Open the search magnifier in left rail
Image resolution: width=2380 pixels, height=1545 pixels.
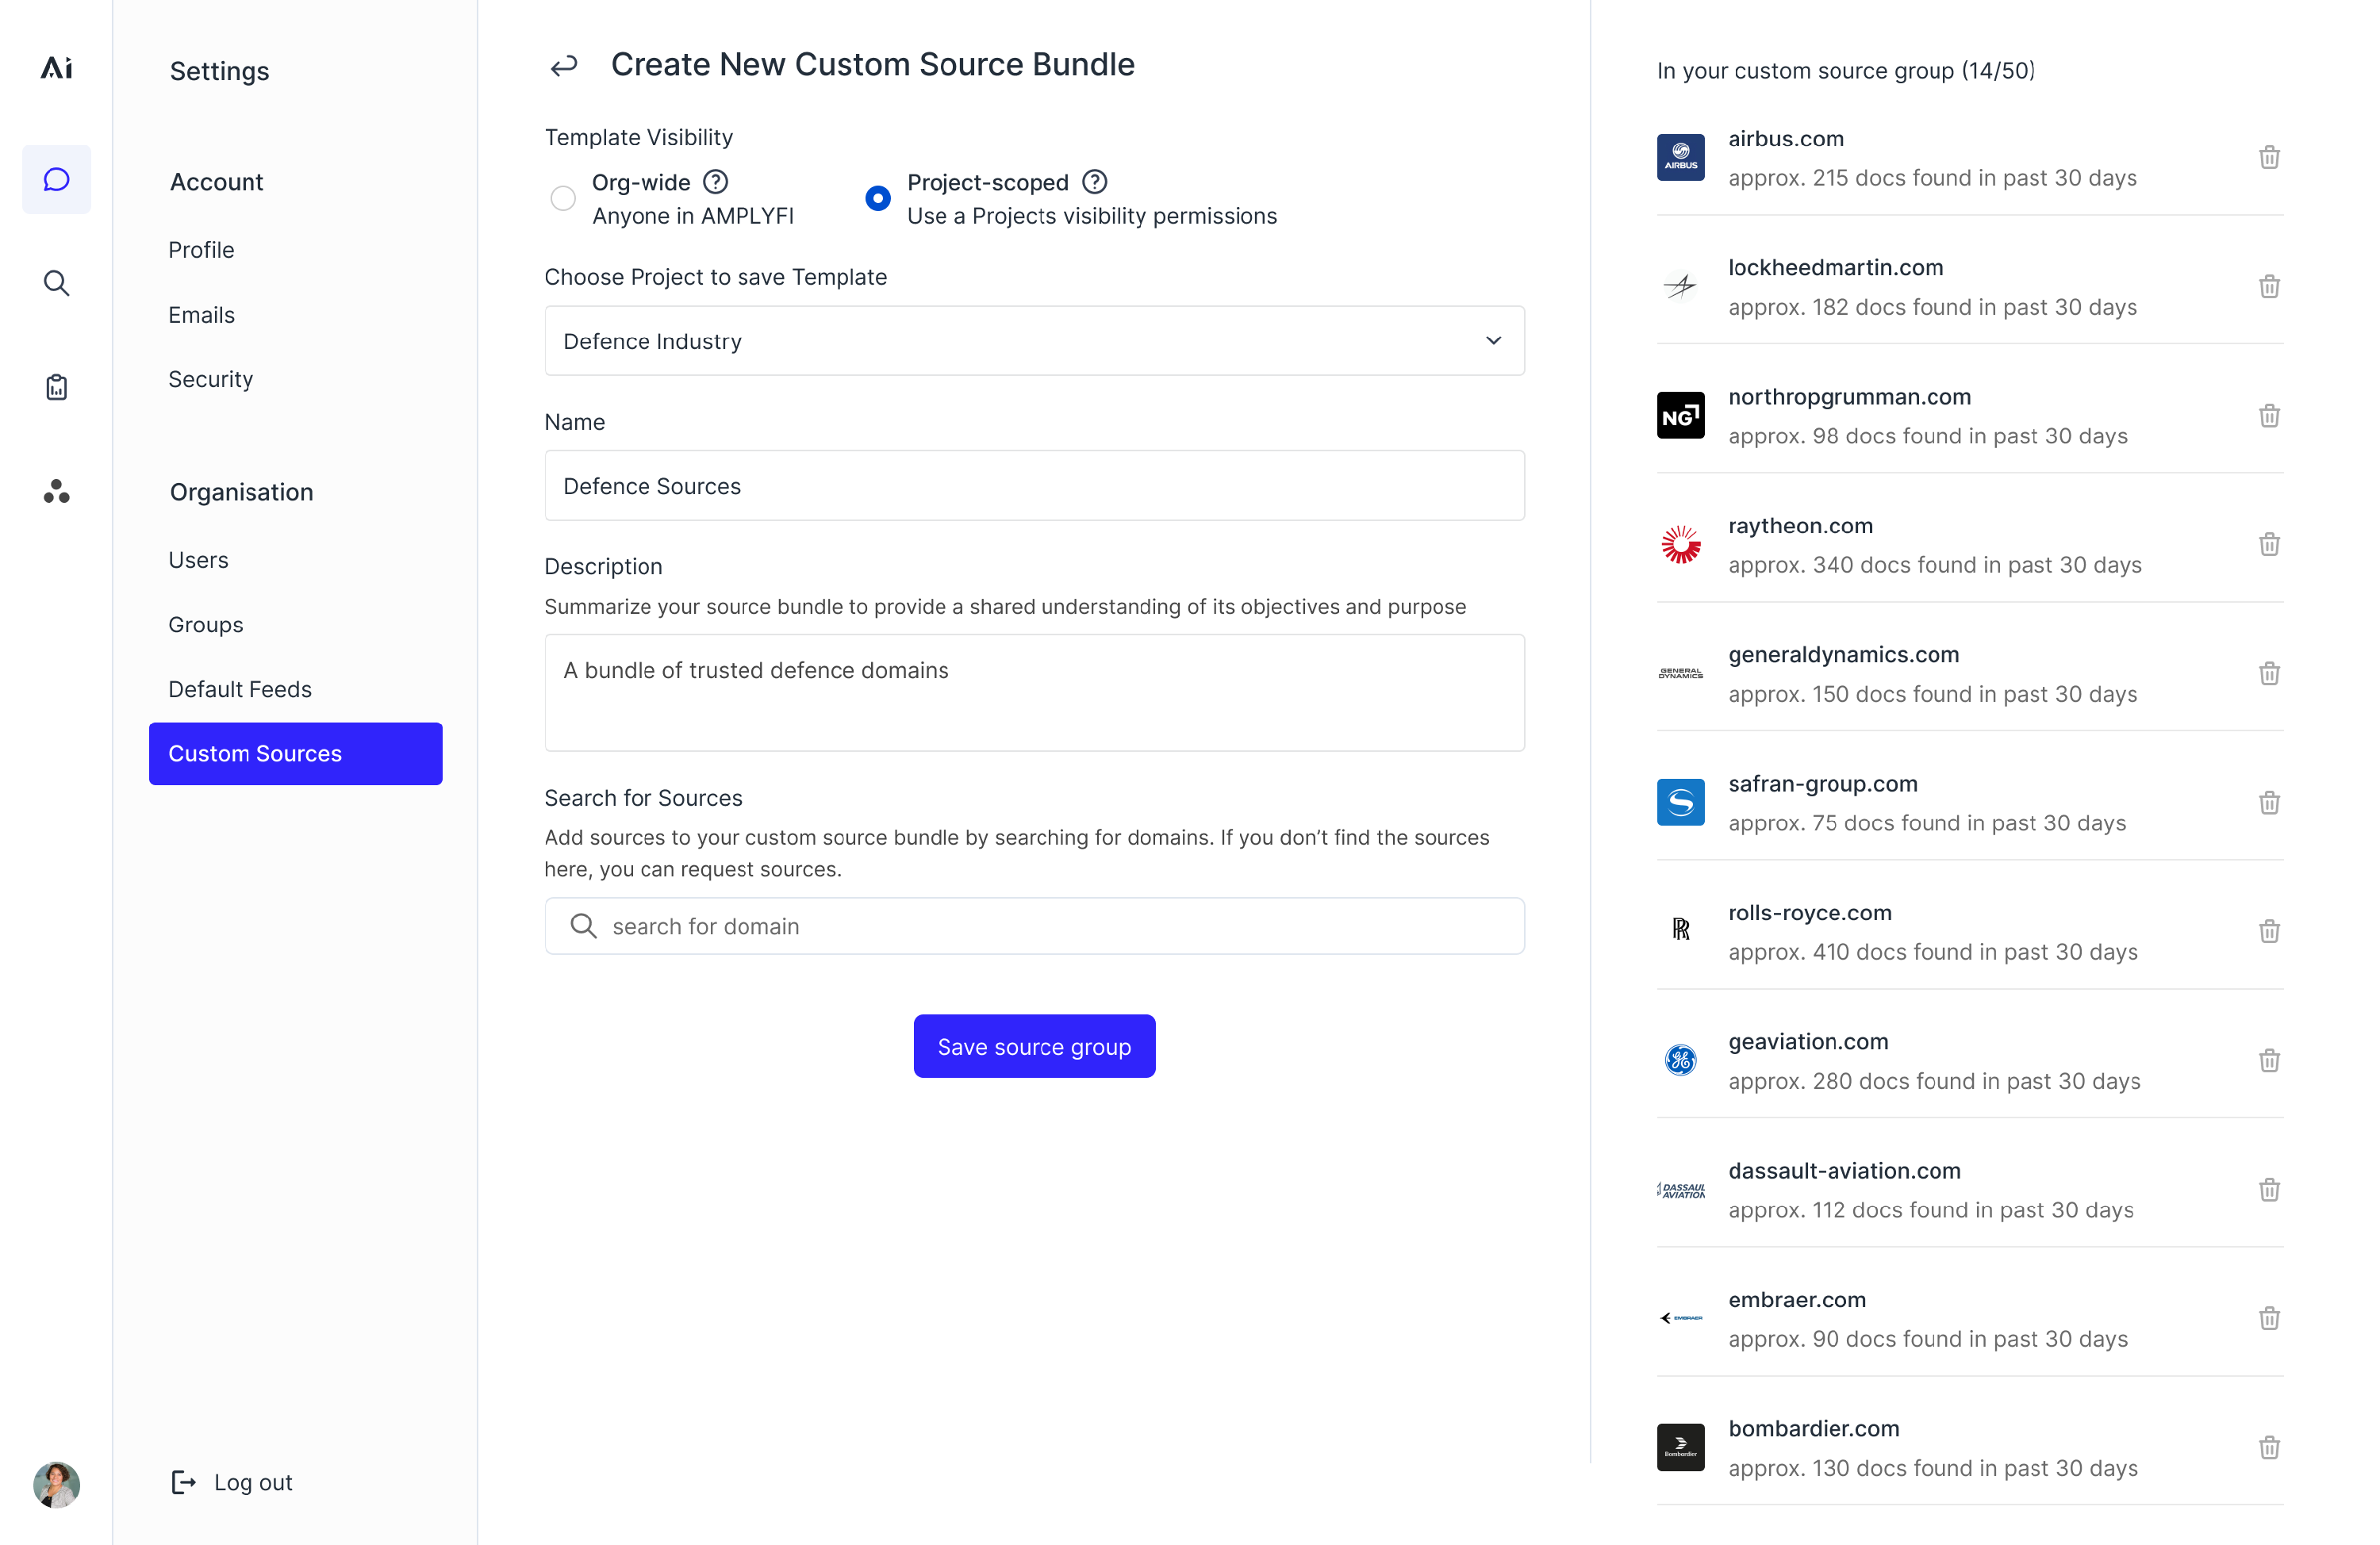(56, 283)
